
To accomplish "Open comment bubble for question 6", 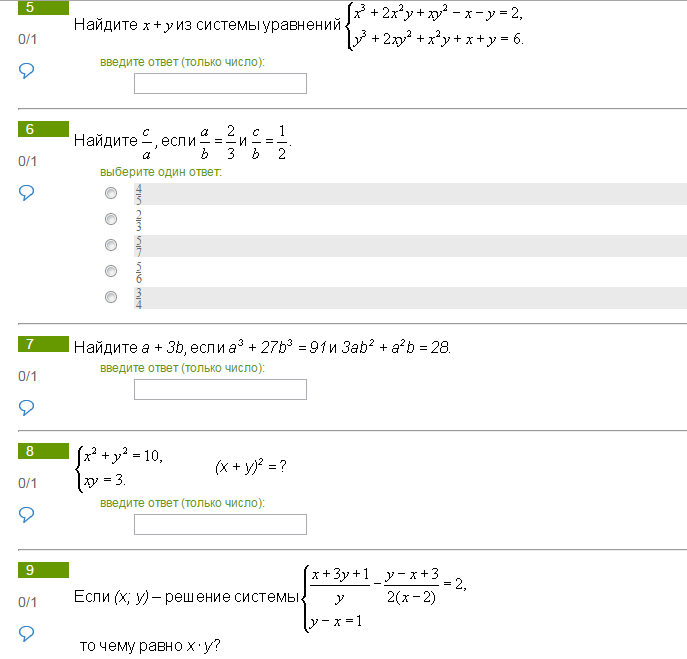I will tap(26, 192).
